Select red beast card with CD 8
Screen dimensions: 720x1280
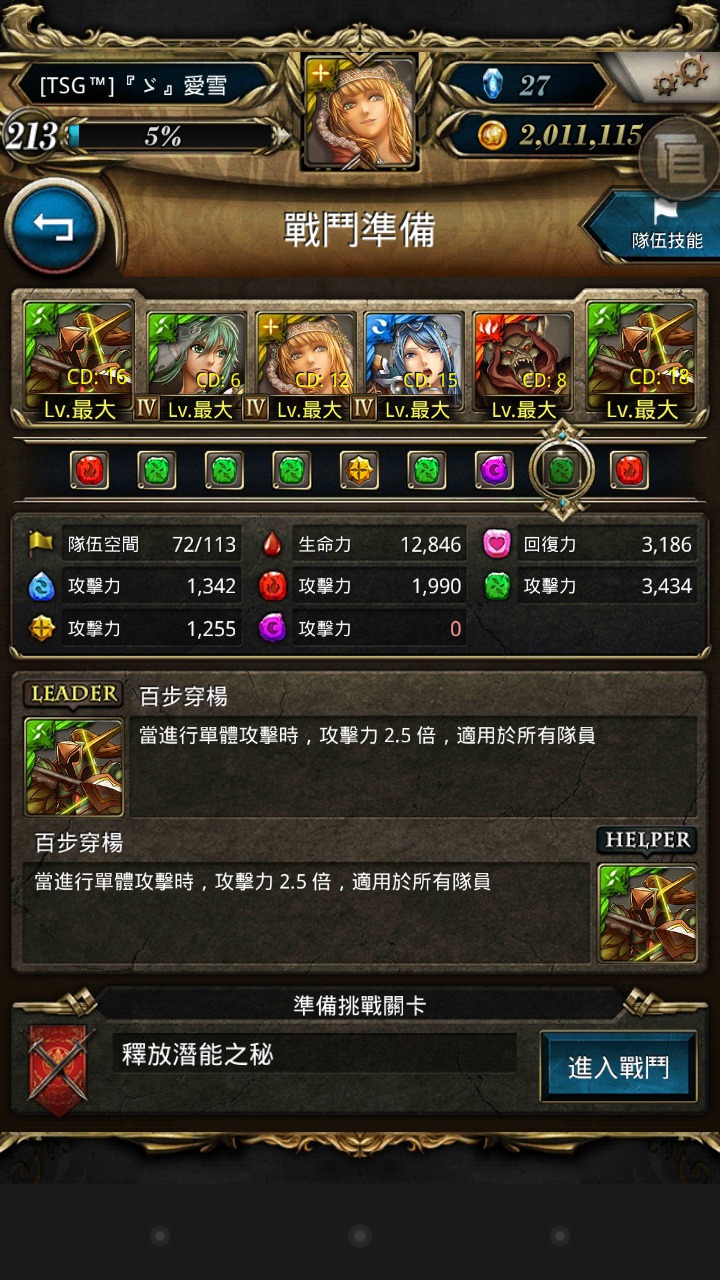point(523,366)
